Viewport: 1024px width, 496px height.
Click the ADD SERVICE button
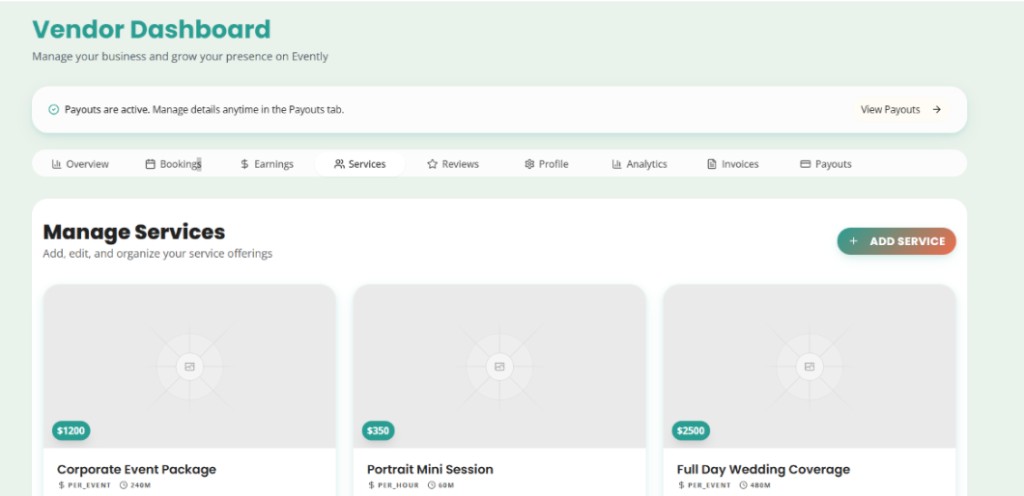coord(897,241)
